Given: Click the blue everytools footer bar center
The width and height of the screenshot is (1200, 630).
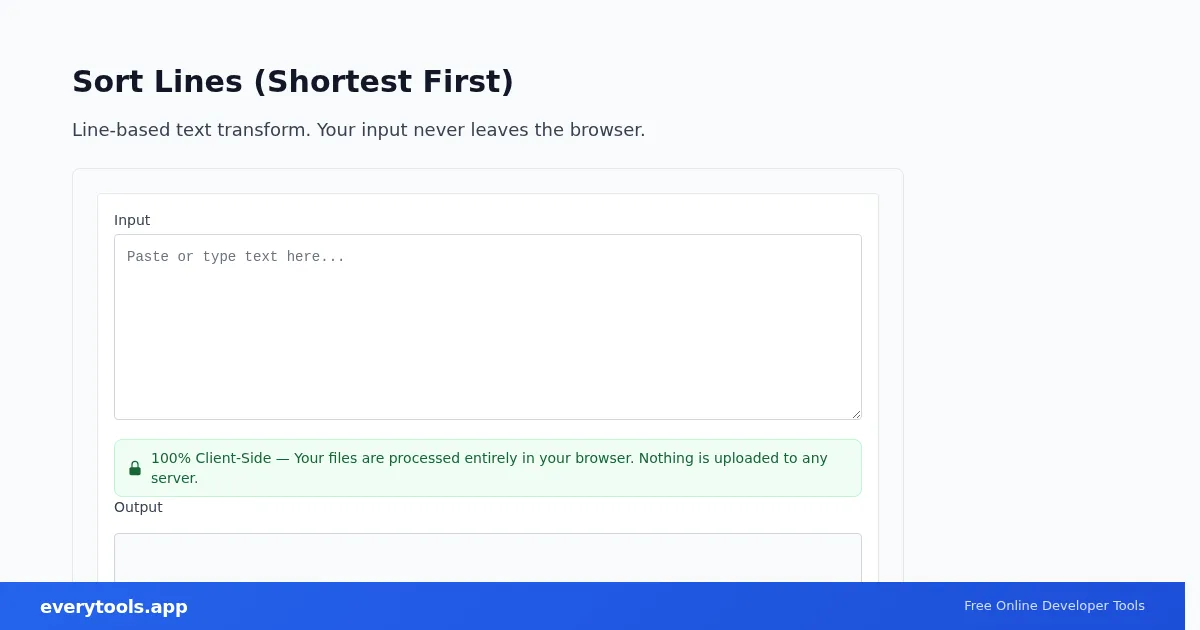Looking at the screenshot, I should pyautogui.click(x=592, y=606).
